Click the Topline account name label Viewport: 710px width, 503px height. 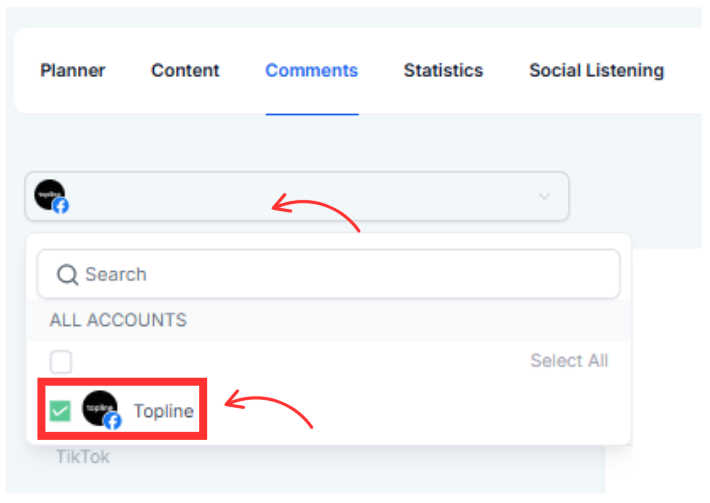(x=163, y=412)
